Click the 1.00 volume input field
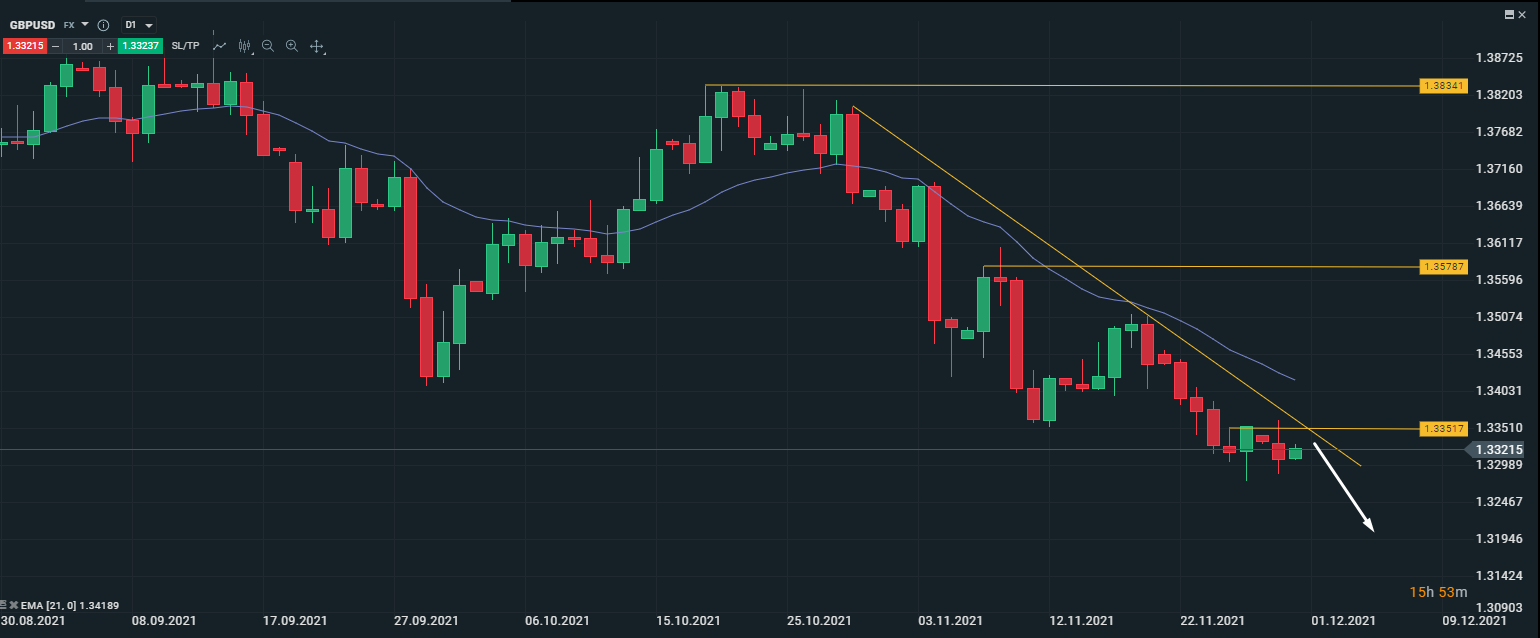The width and height of the screenshot is (1540, 638). pos(83,46)
